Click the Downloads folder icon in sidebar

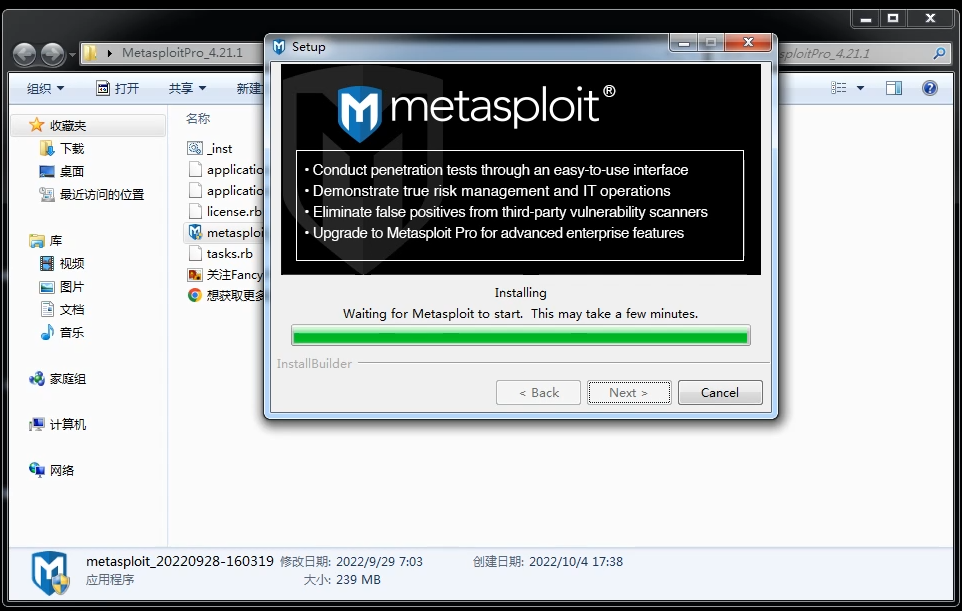(47, 148)
